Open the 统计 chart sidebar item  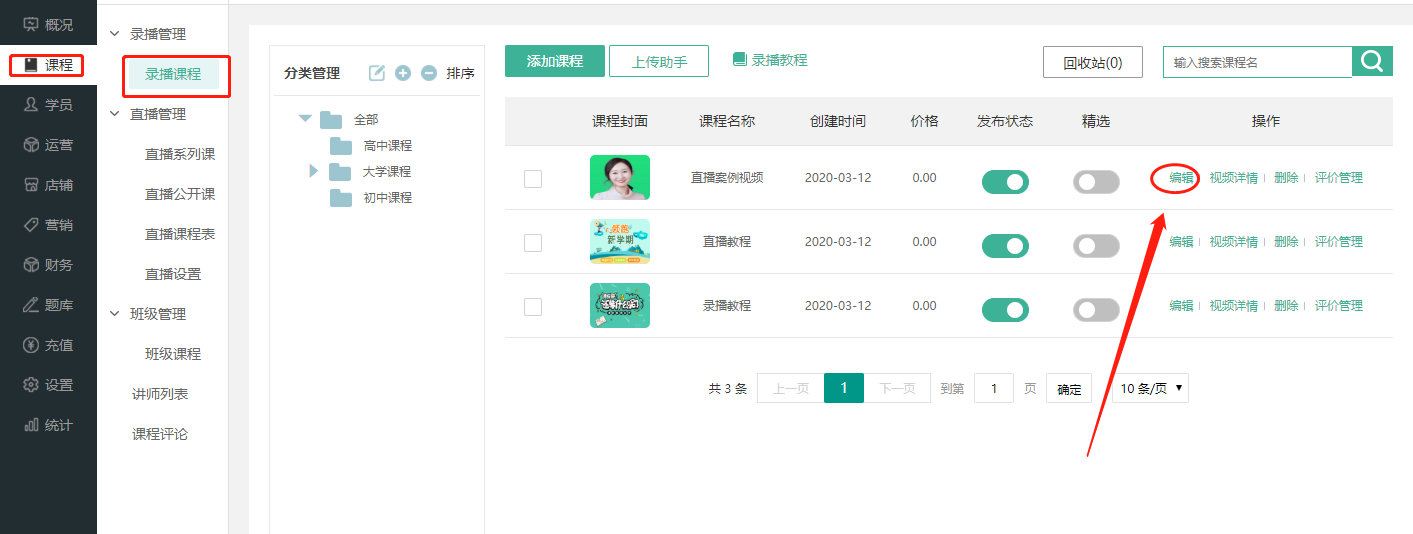[48, 425]
